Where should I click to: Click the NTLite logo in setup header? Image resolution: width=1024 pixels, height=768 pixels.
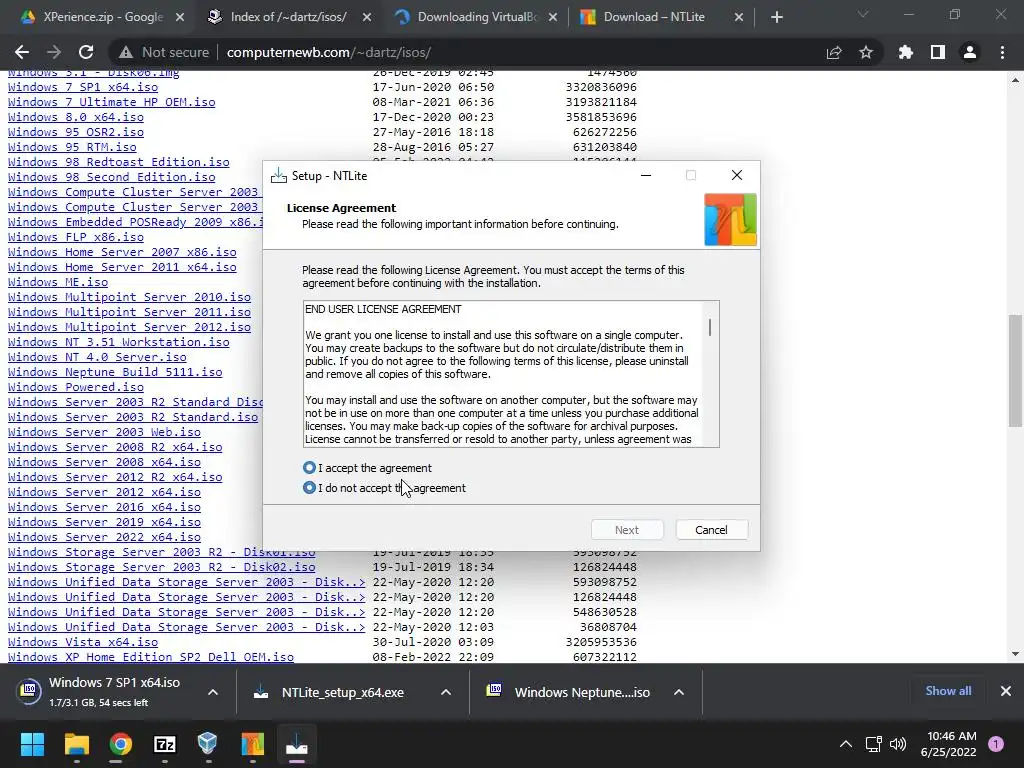point(730,219)
